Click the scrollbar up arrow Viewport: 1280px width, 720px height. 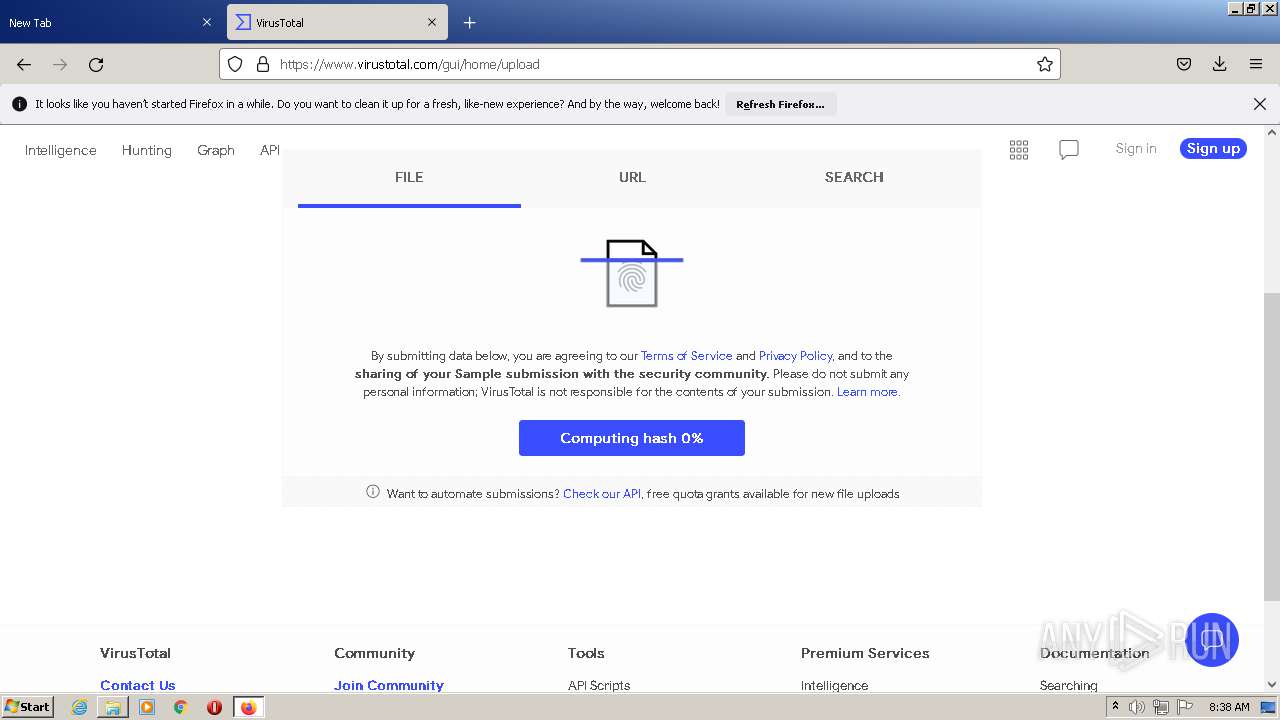(1272, 132)
